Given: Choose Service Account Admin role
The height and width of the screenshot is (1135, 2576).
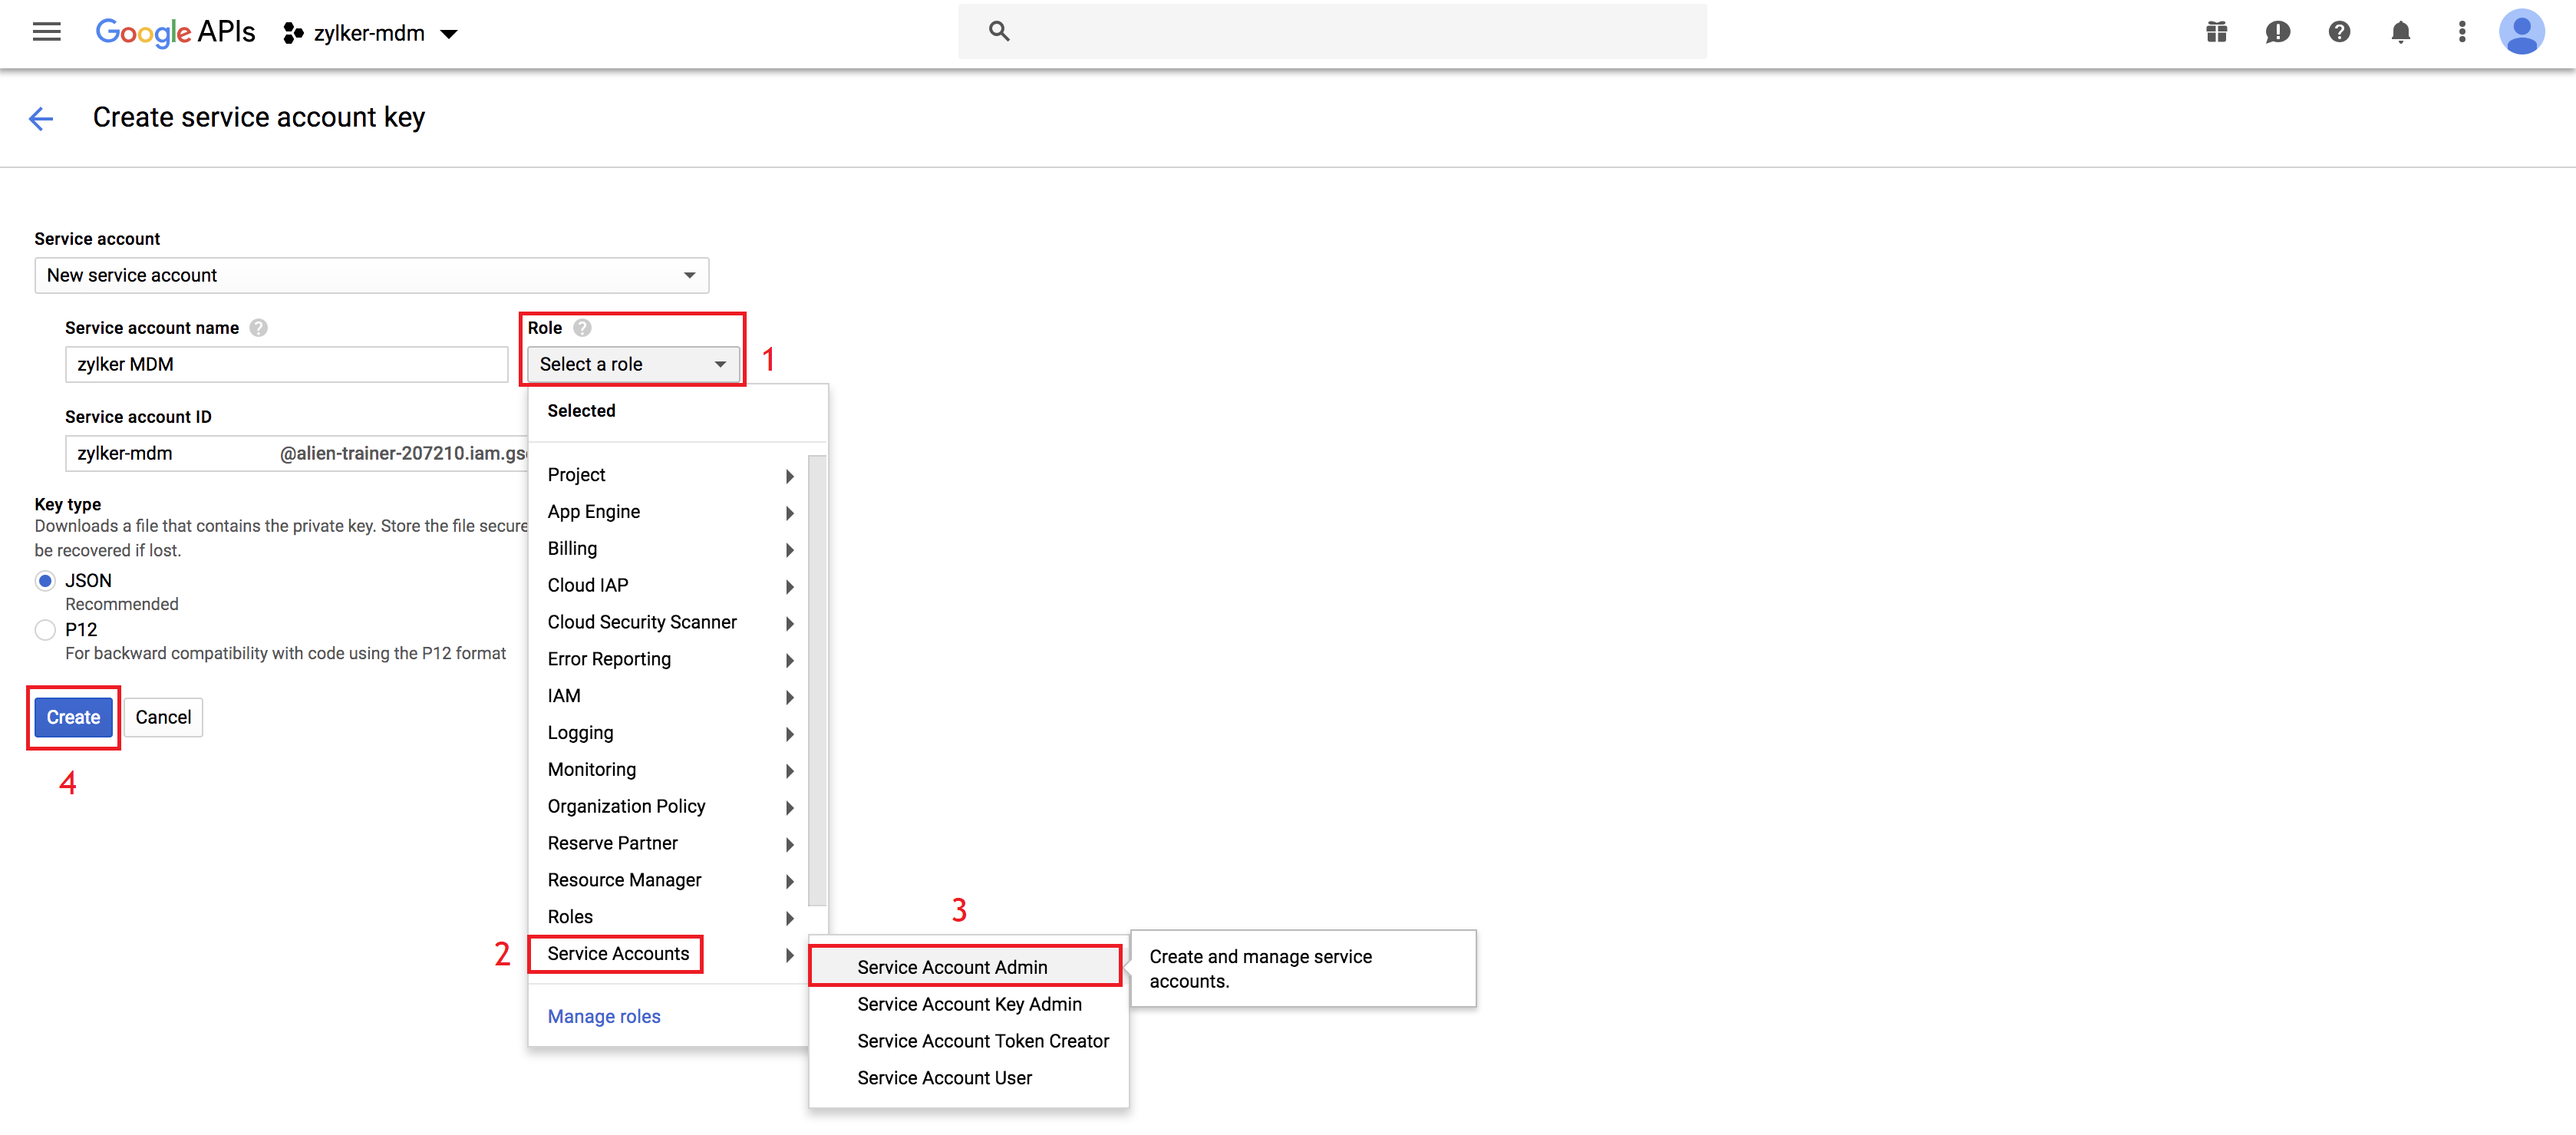Looking at the screenshot, I should point(952,967).
